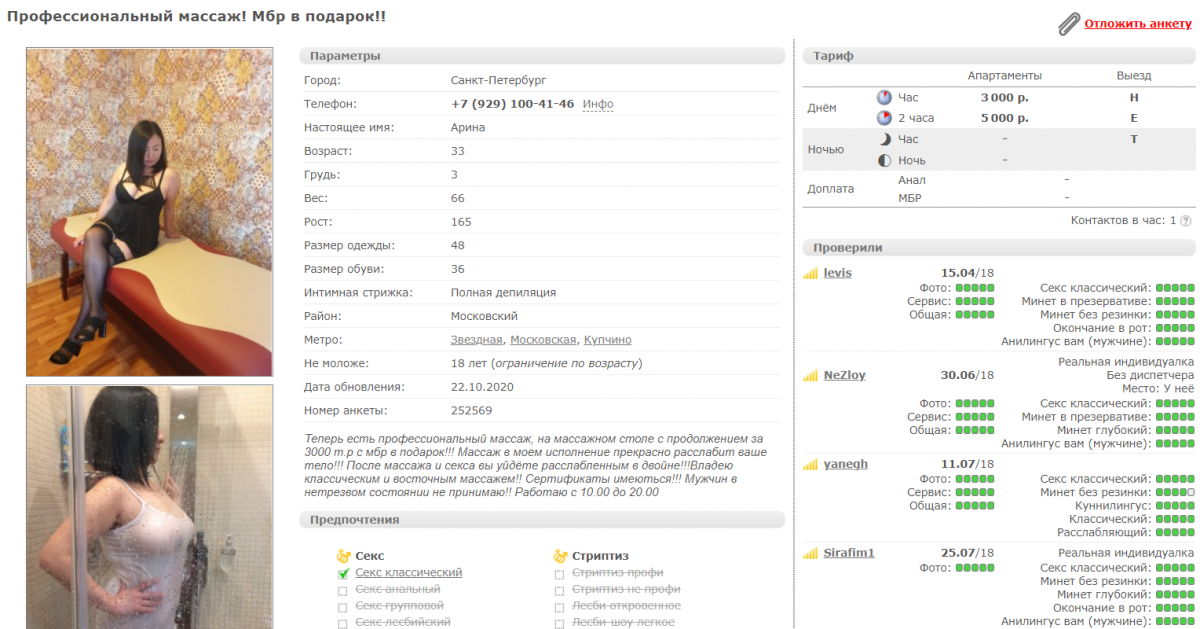Click the half-moon icon next to Ночь
The image size is (1200, 629).
884,161
